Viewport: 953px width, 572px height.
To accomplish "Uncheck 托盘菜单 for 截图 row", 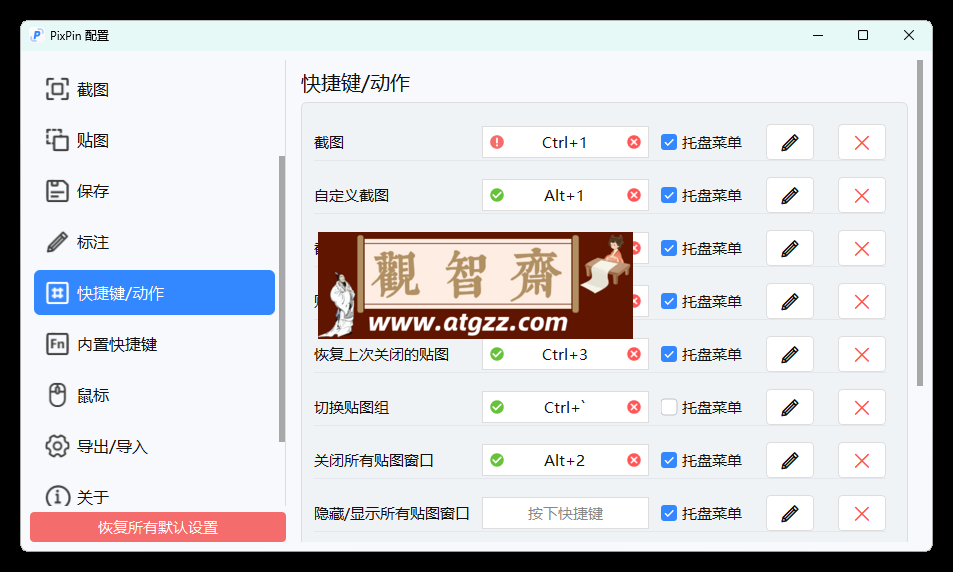I will point(669,142).
